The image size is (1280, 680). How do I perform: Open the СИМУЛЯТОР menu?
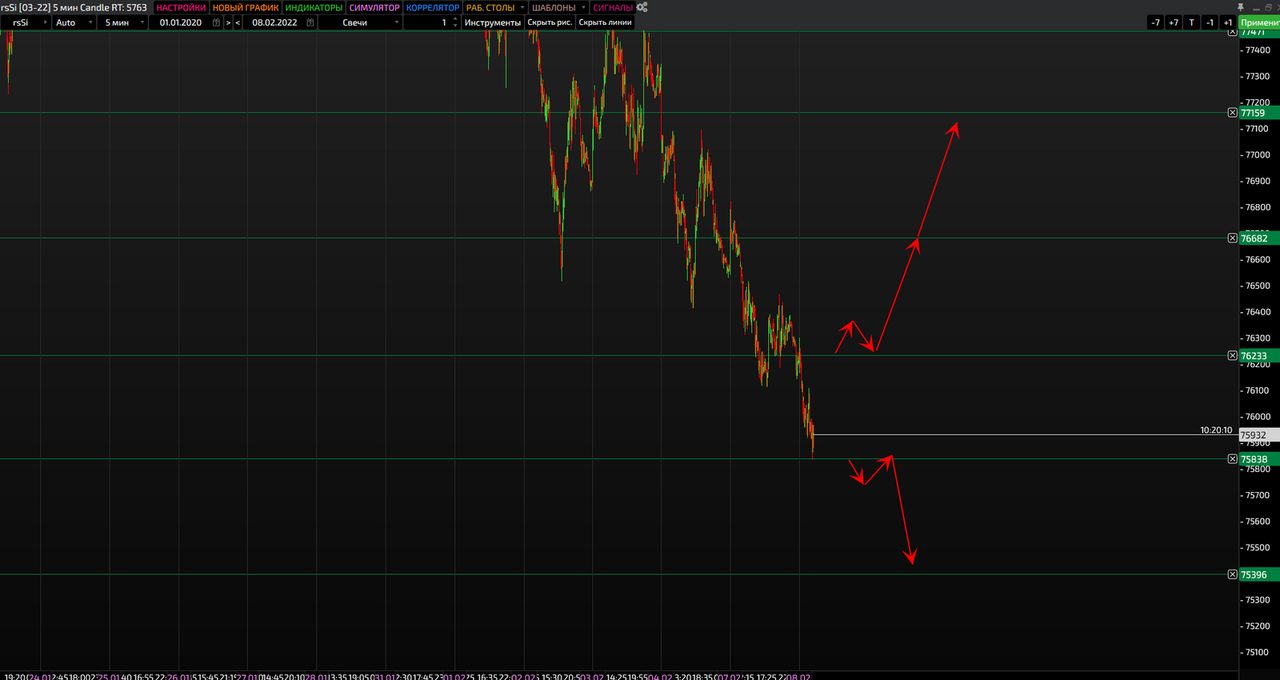pos(374,7)
